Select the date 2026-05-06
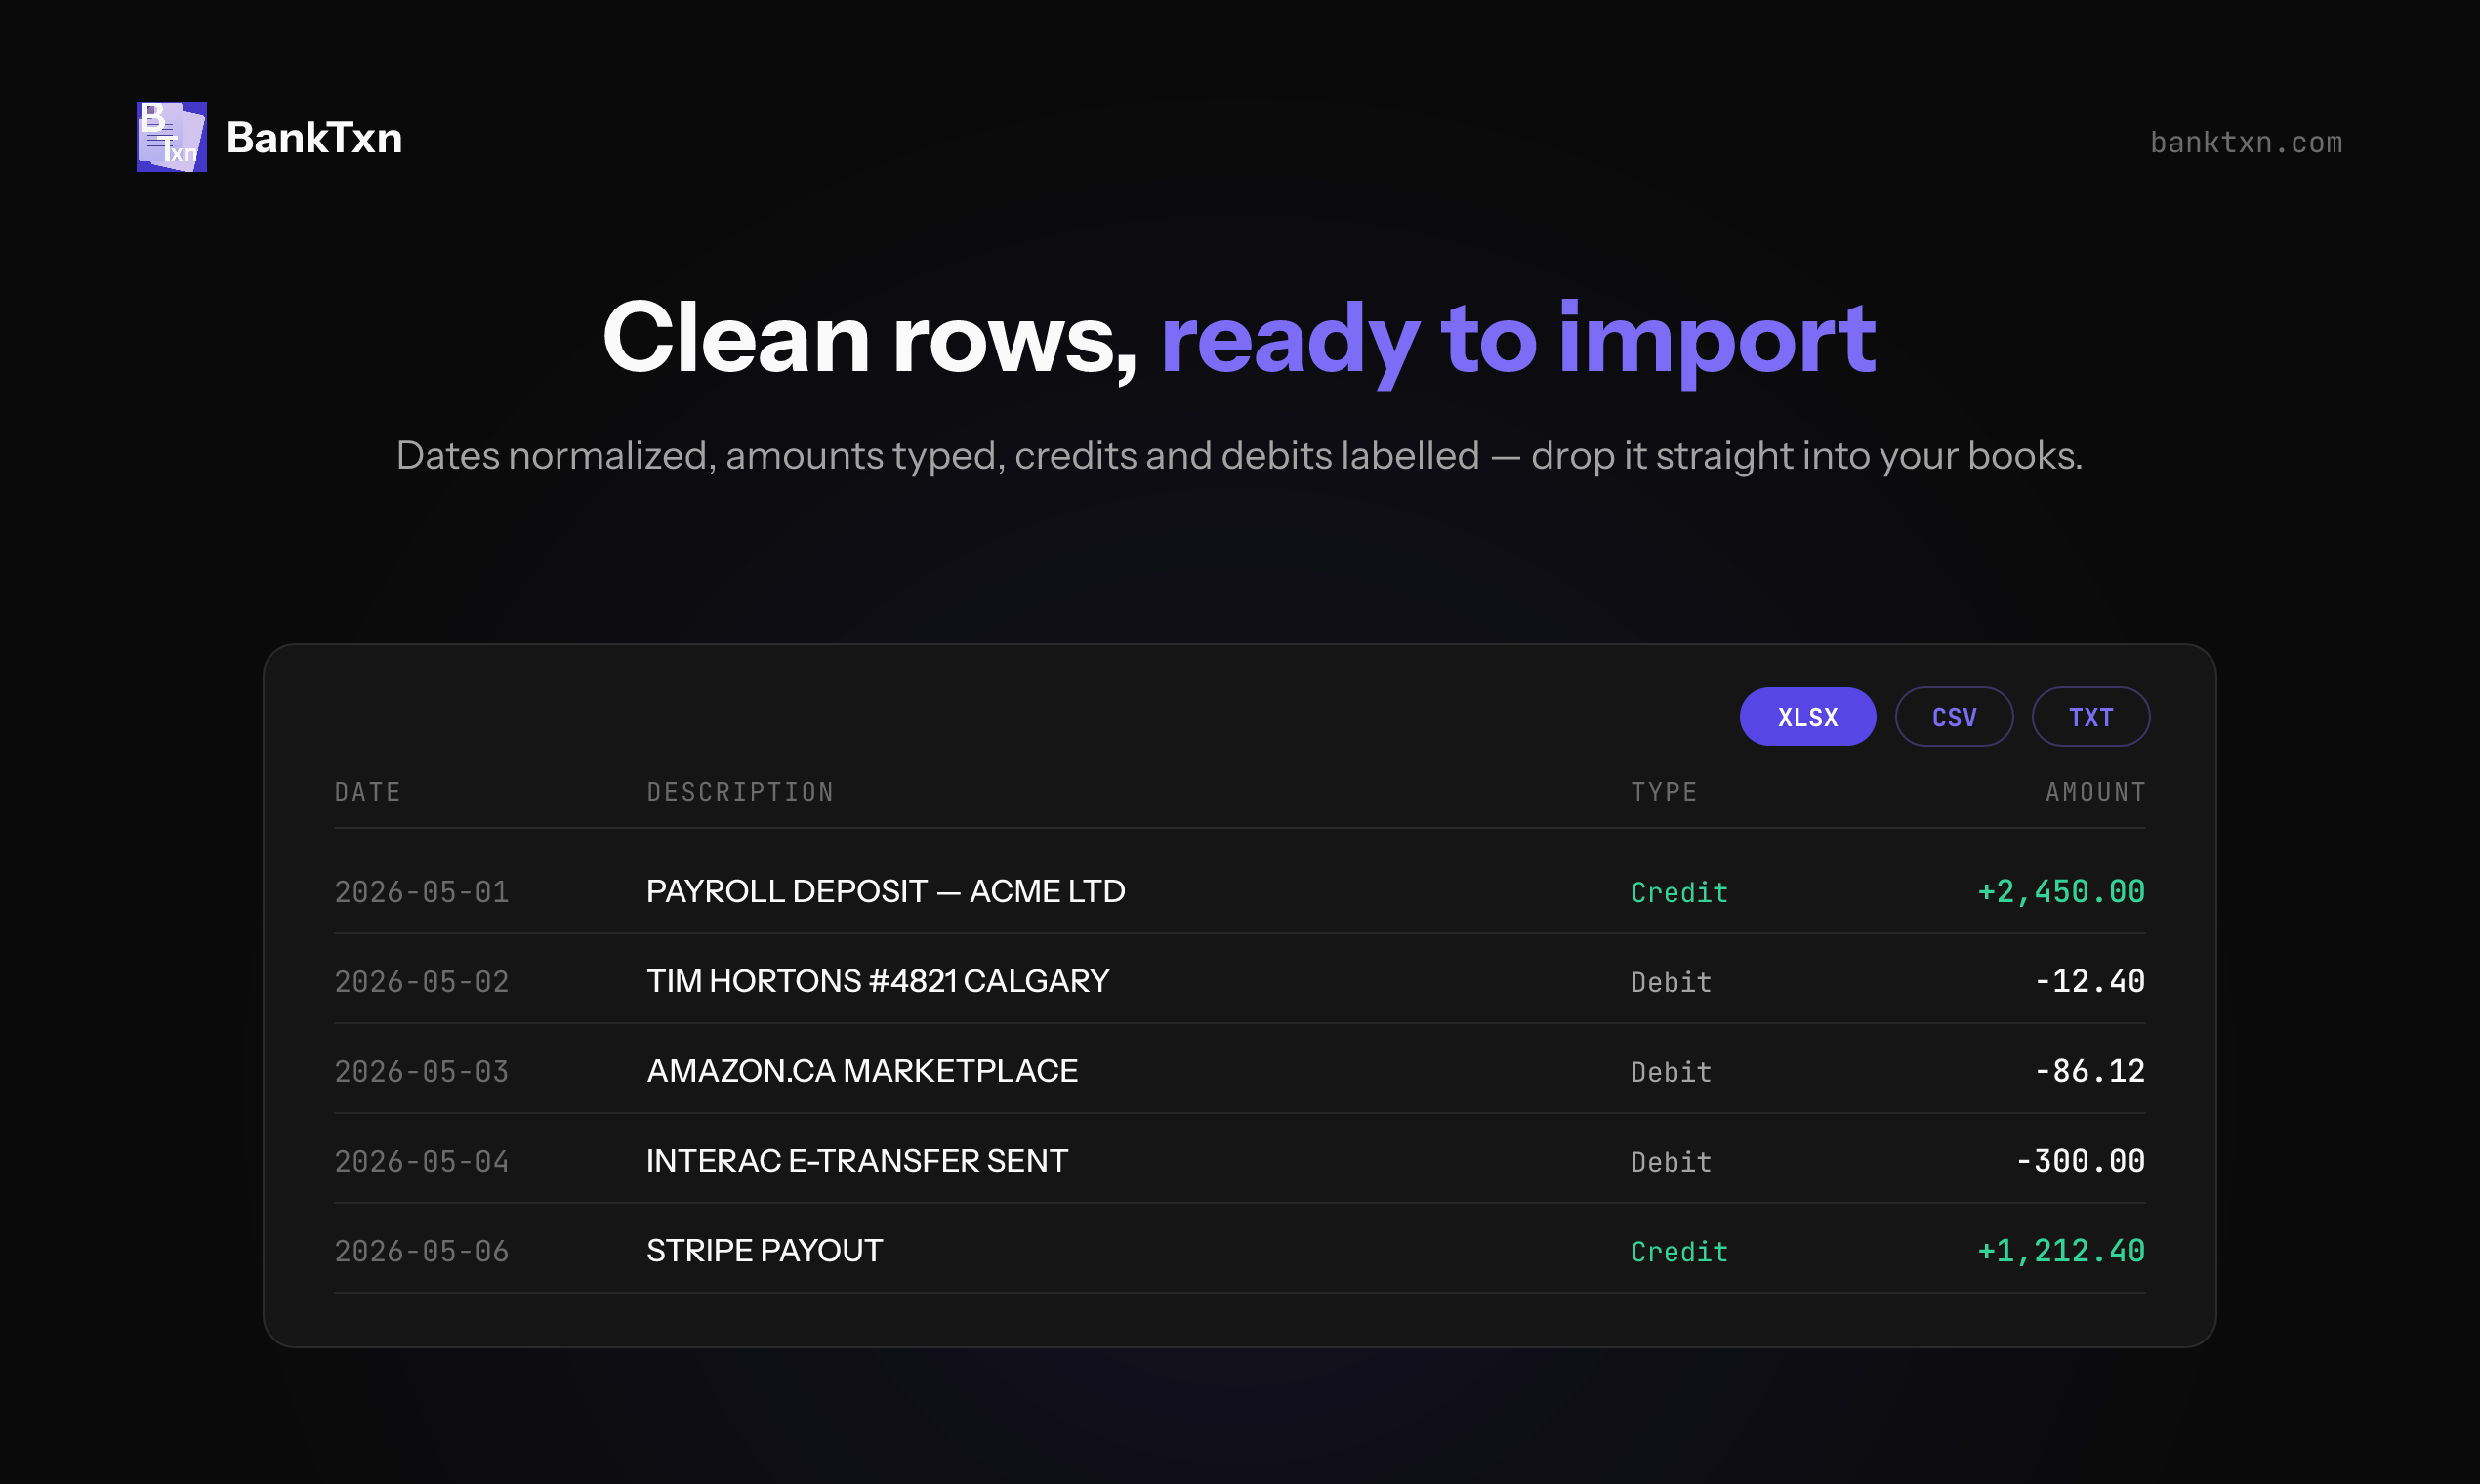 click(421, 1252)
